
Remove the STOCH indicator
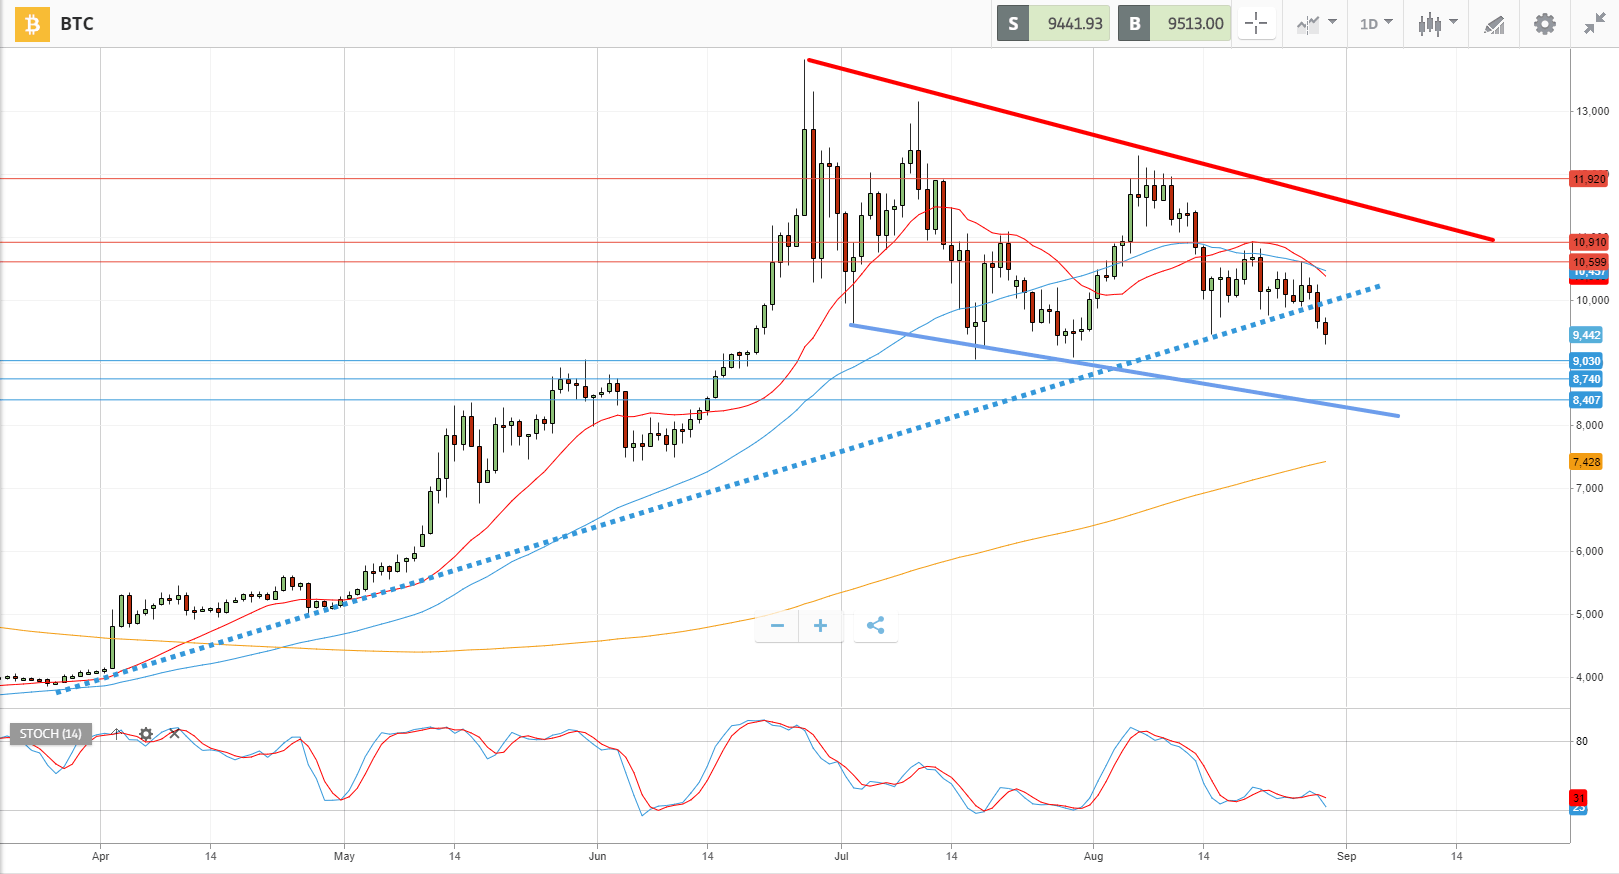(x=175, y=734)
